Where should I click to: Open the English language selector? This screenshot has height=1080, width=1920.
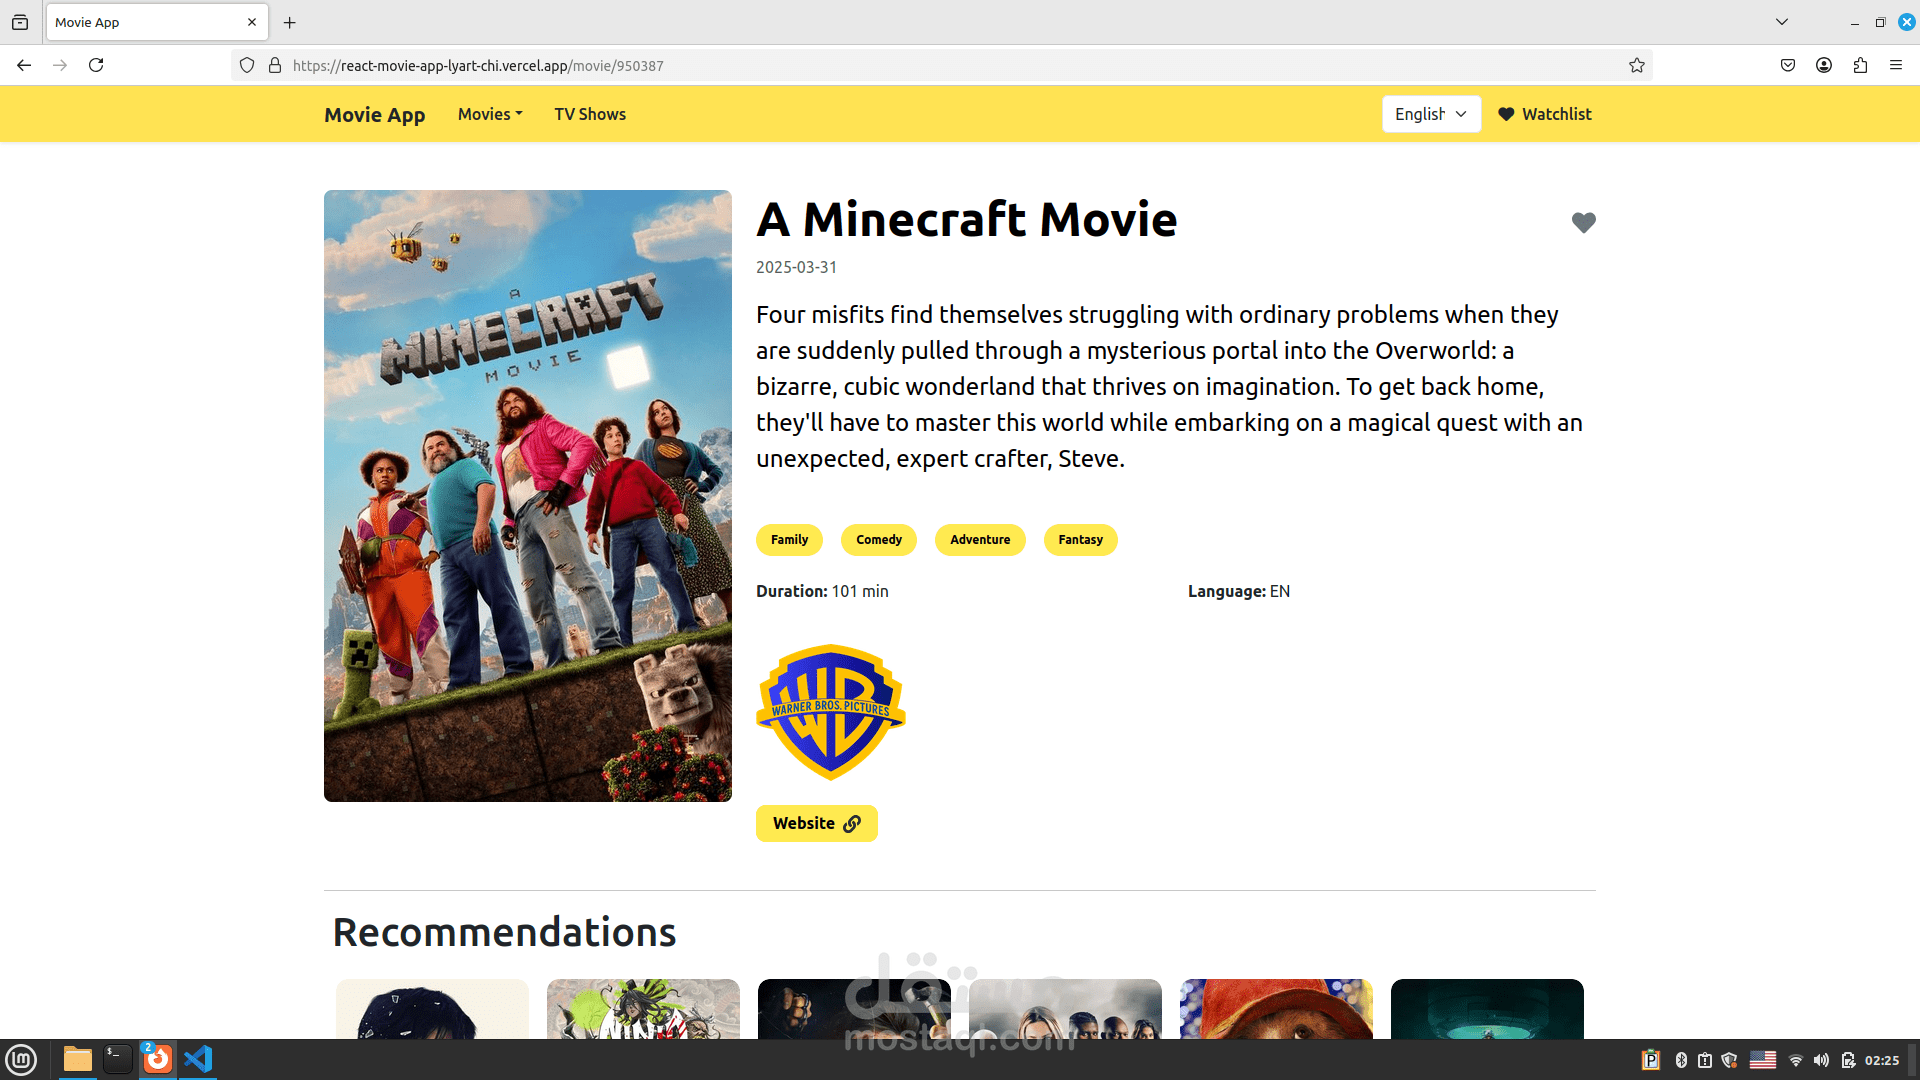click(1430, 114)
